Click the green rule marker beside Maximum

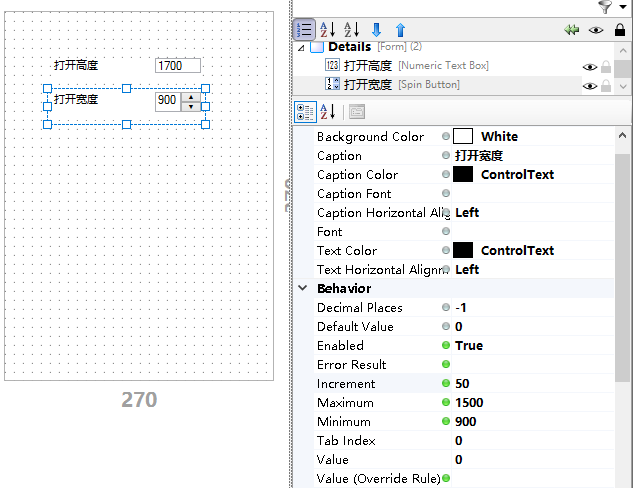click(446, 402)
